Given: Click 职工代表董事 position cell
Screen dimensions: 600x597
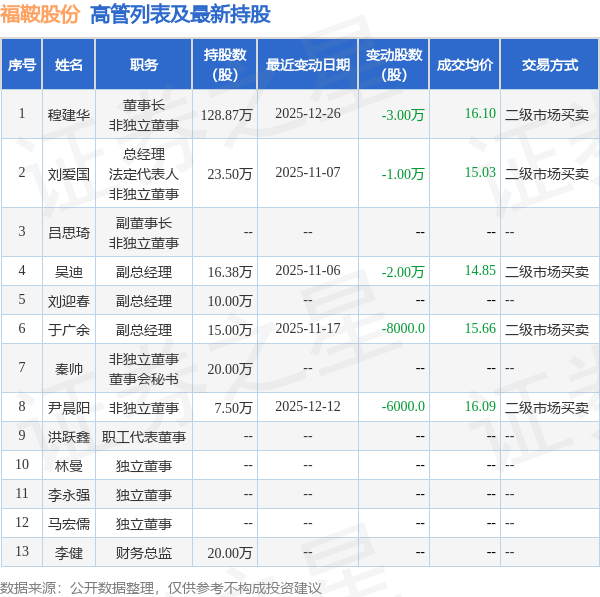Looking at the screenshot, I should pos(143,437).
